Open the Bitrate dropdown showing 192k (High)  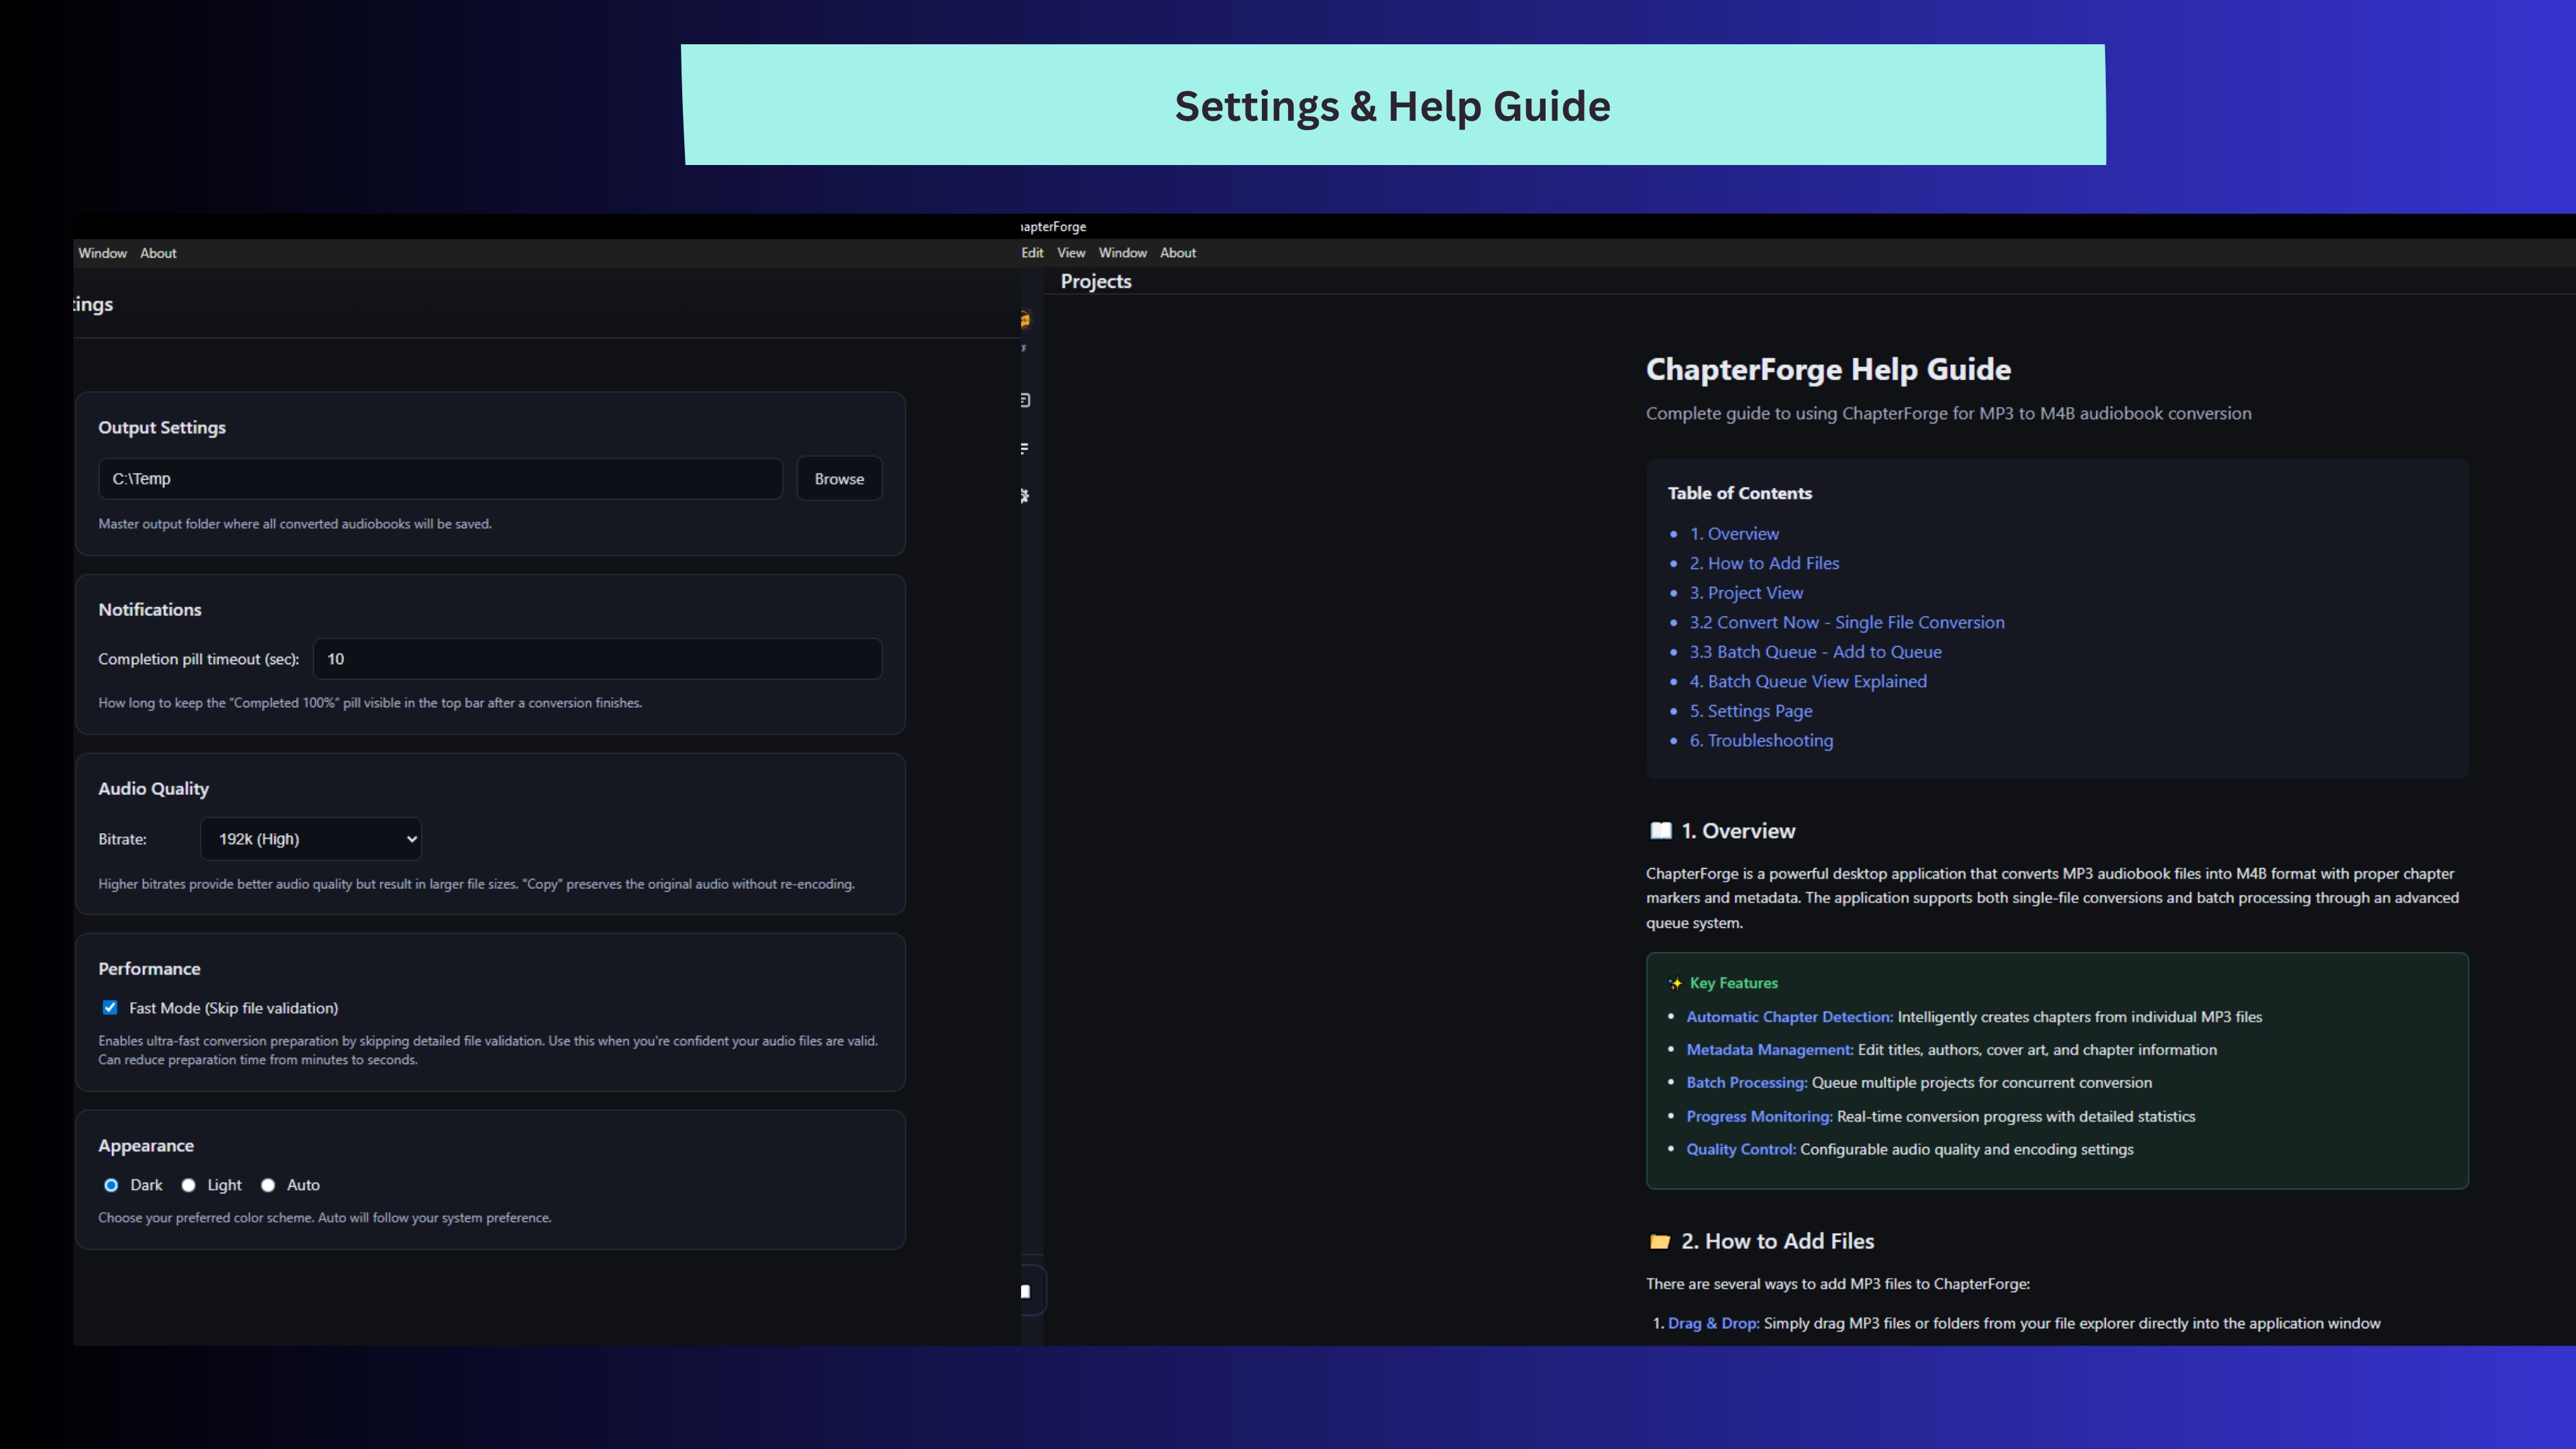click(310, 839)
